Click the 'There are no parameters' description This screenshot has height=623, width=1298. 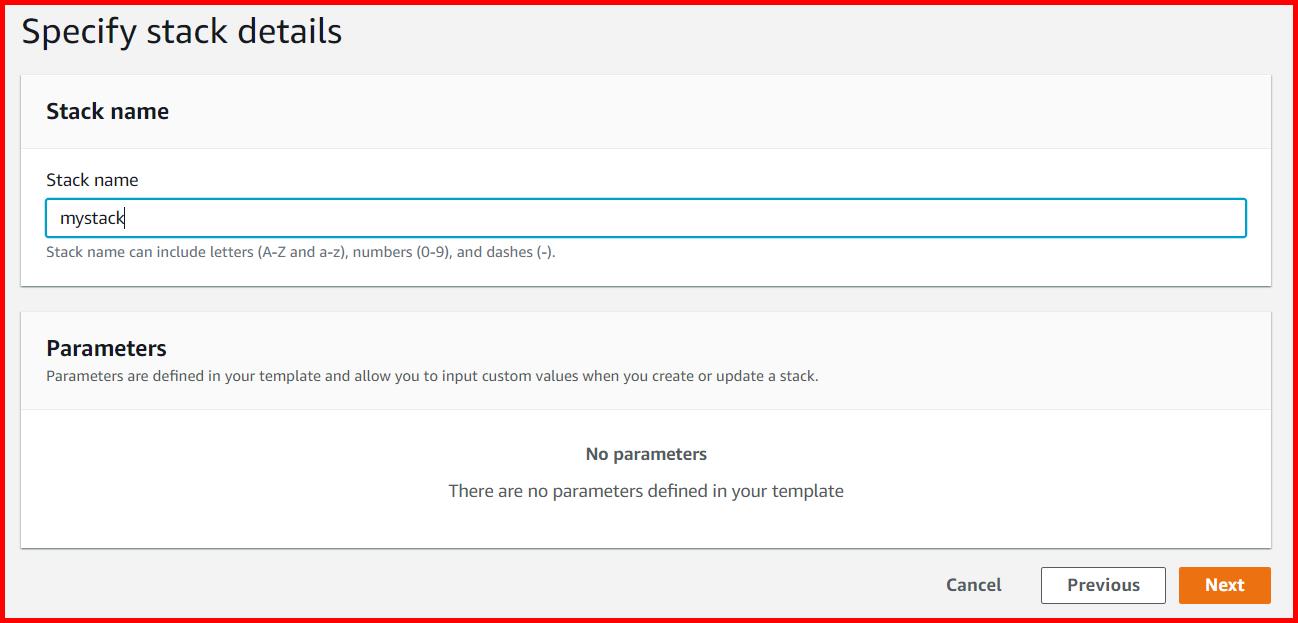[x=646, y=490]
